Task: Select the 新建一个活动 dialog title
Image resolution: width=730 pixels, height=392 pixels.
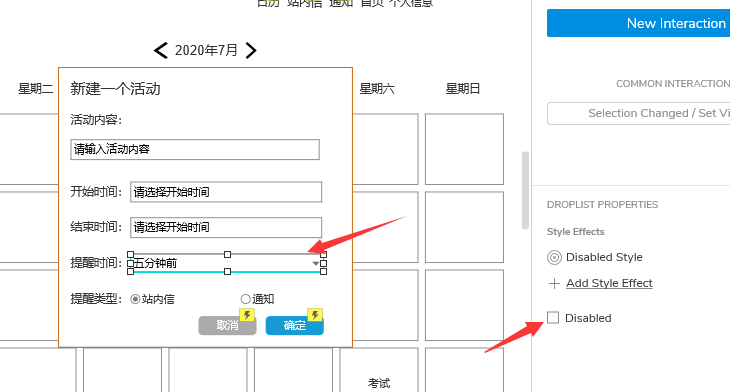Action: pyautogui.click(x=115, y=89)
